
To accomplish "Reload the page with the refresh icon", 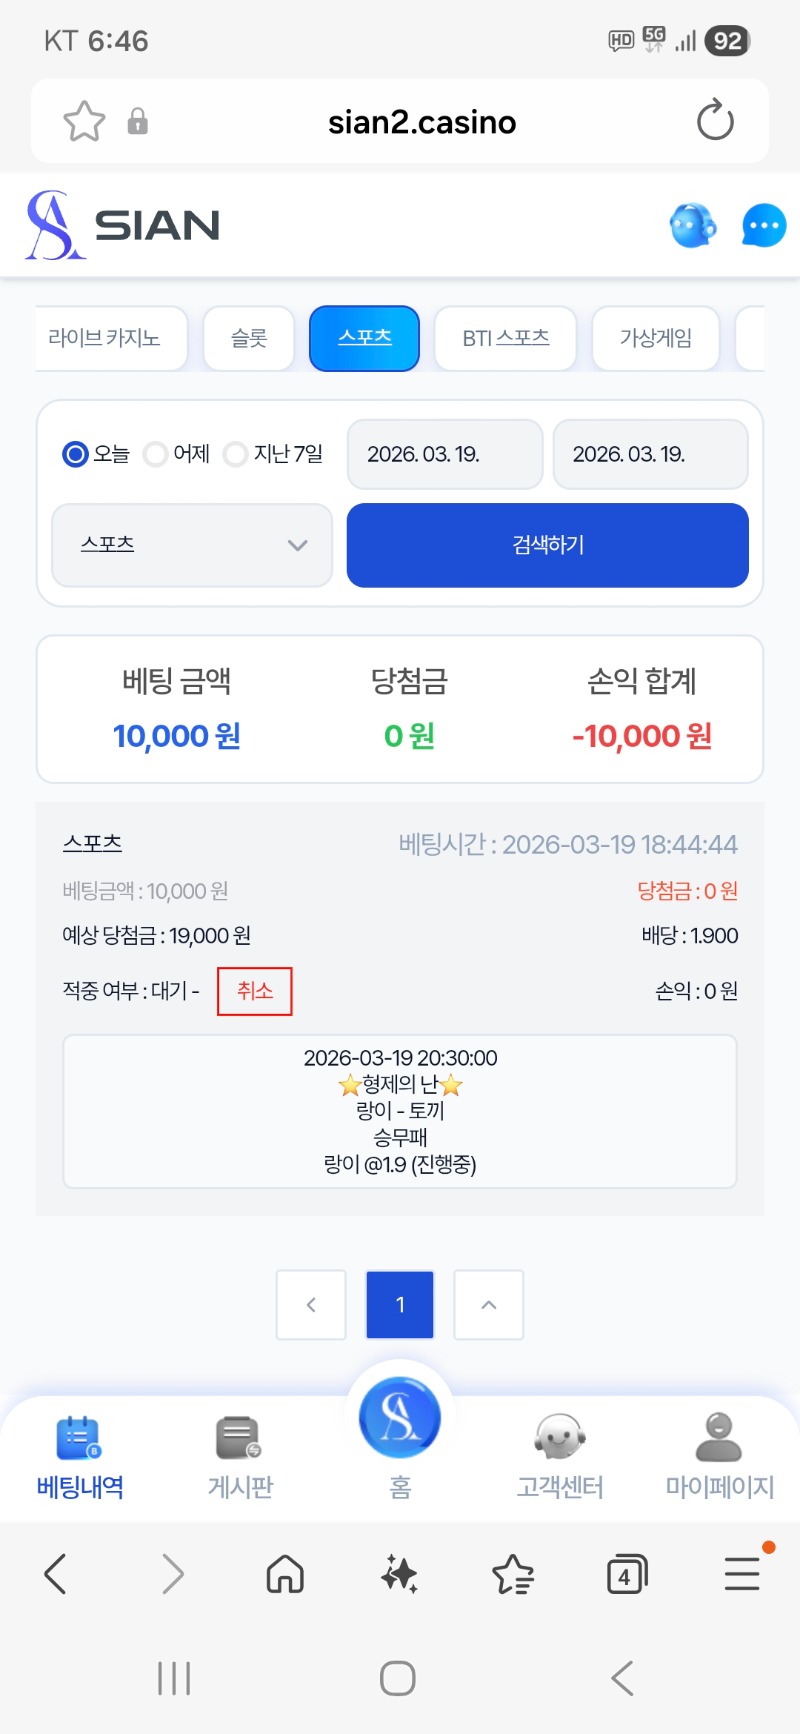I will point(714,121).
